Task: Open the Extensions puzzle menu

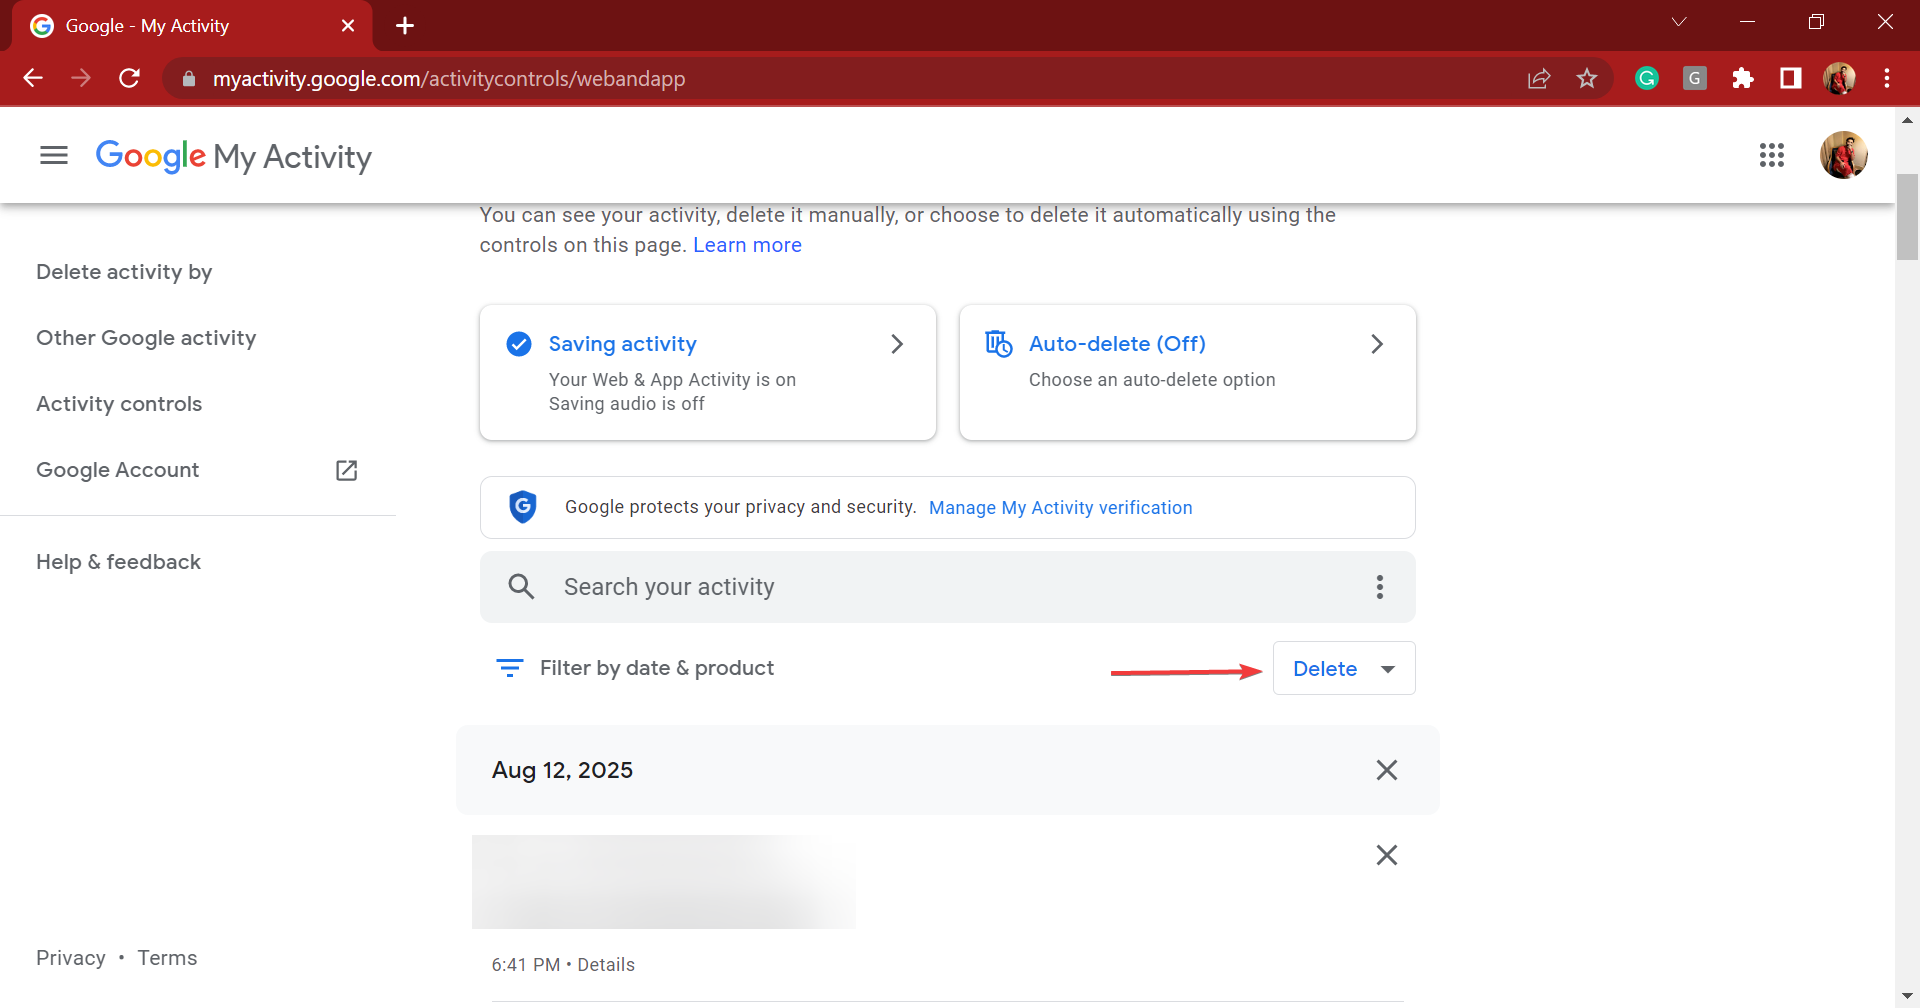Action: tap(1743, 78)
